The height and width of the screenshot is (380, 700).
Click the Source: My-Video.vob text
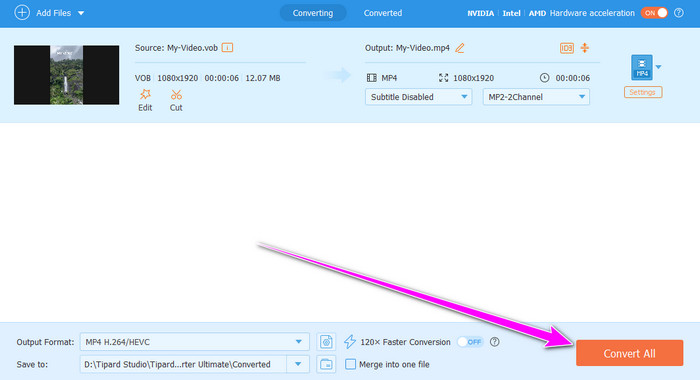point(176,48)
